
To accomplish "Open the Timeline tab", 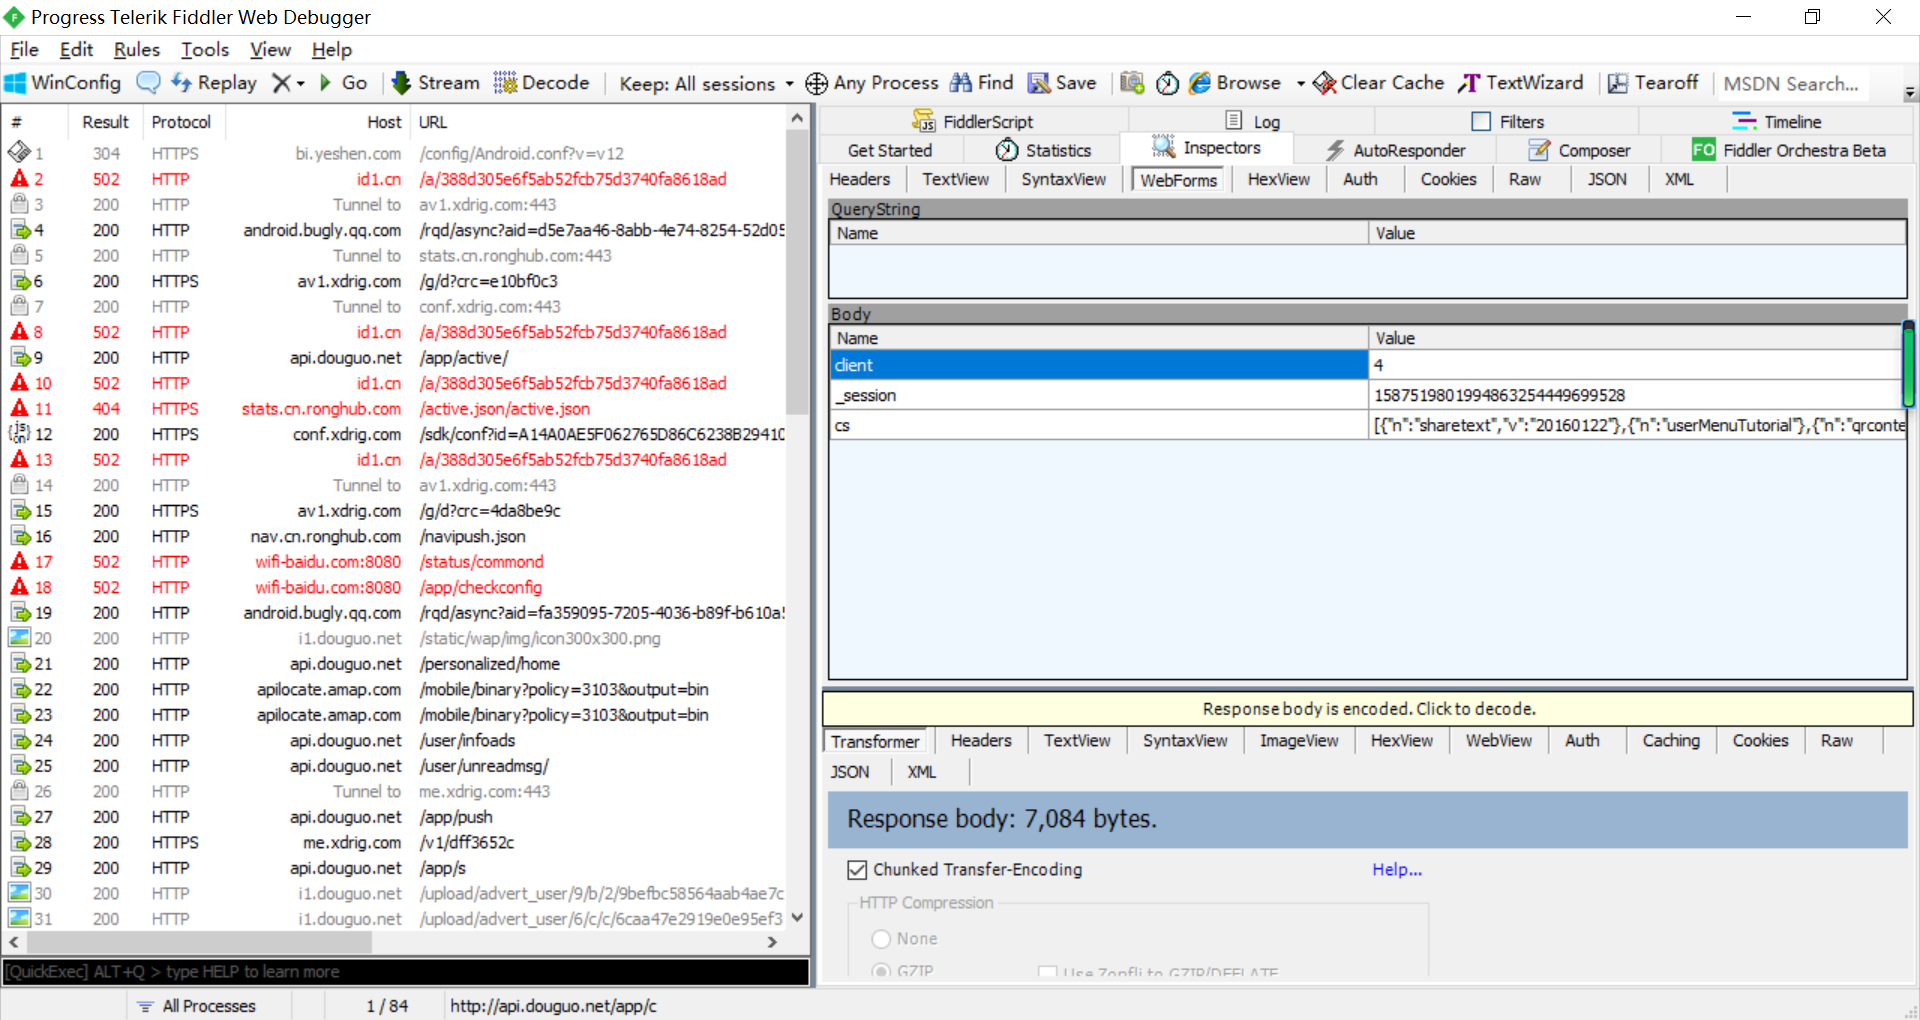I will (1776, 121).
